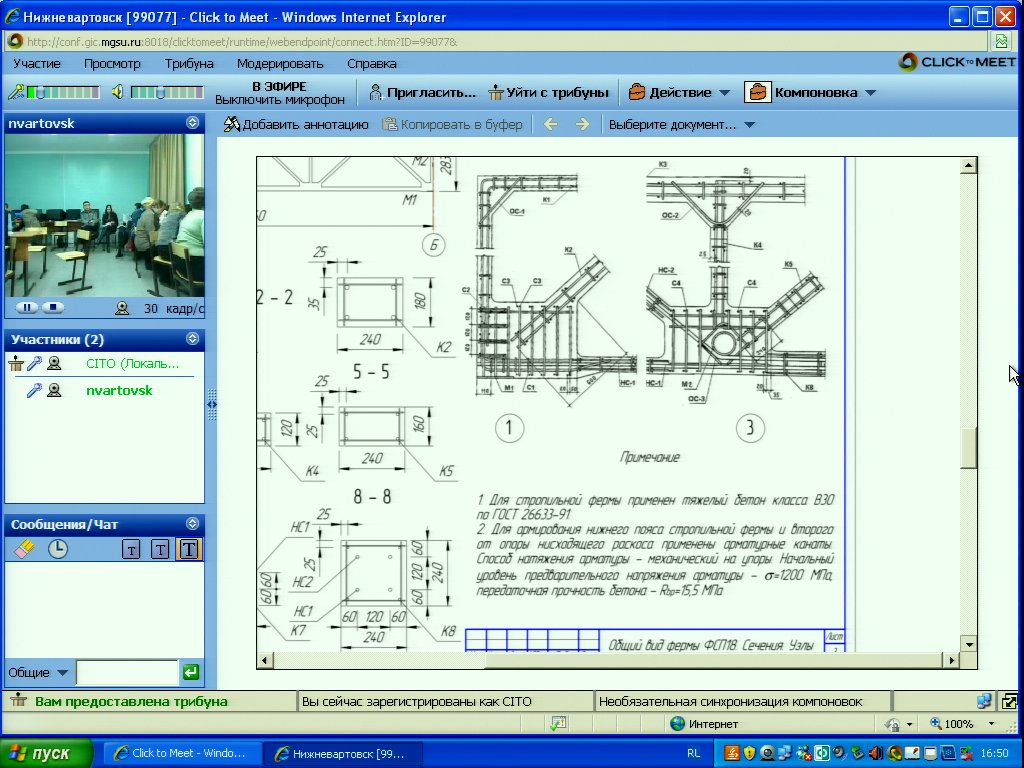
Task: Stop the nvartovsk video stream
Action: pos(53,307)
